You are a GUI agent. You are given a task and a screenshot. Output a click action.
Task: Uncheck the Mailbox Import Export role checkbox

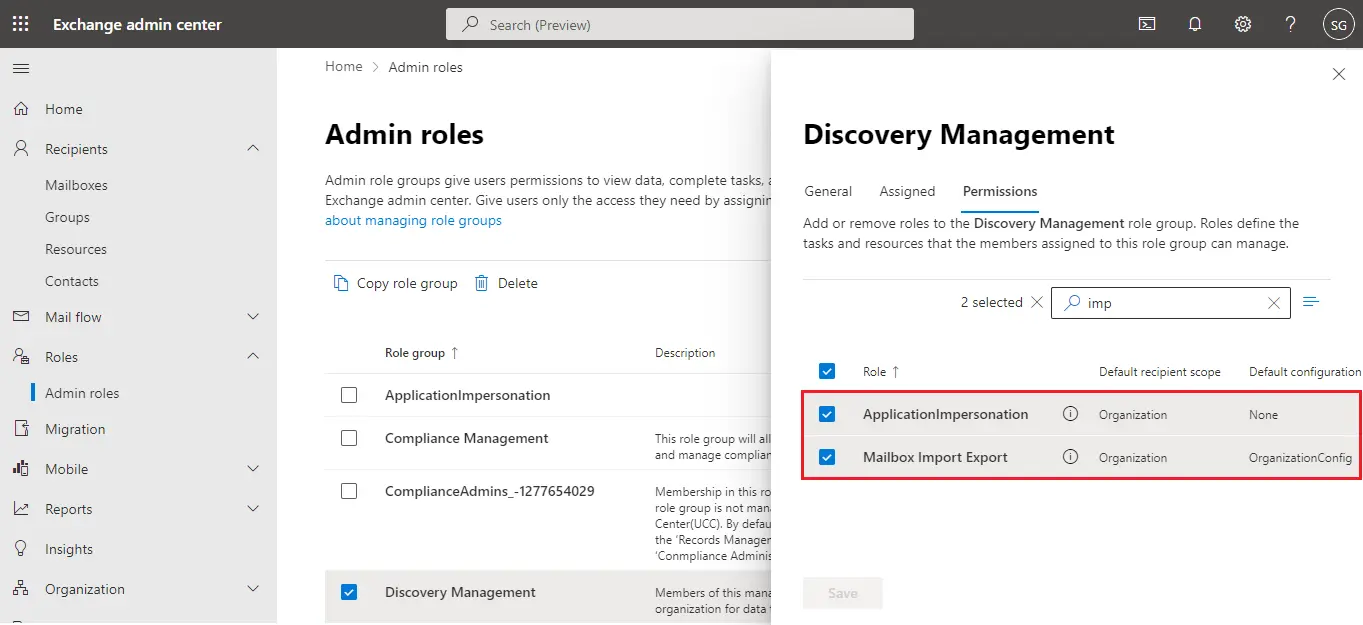point(827,457)
